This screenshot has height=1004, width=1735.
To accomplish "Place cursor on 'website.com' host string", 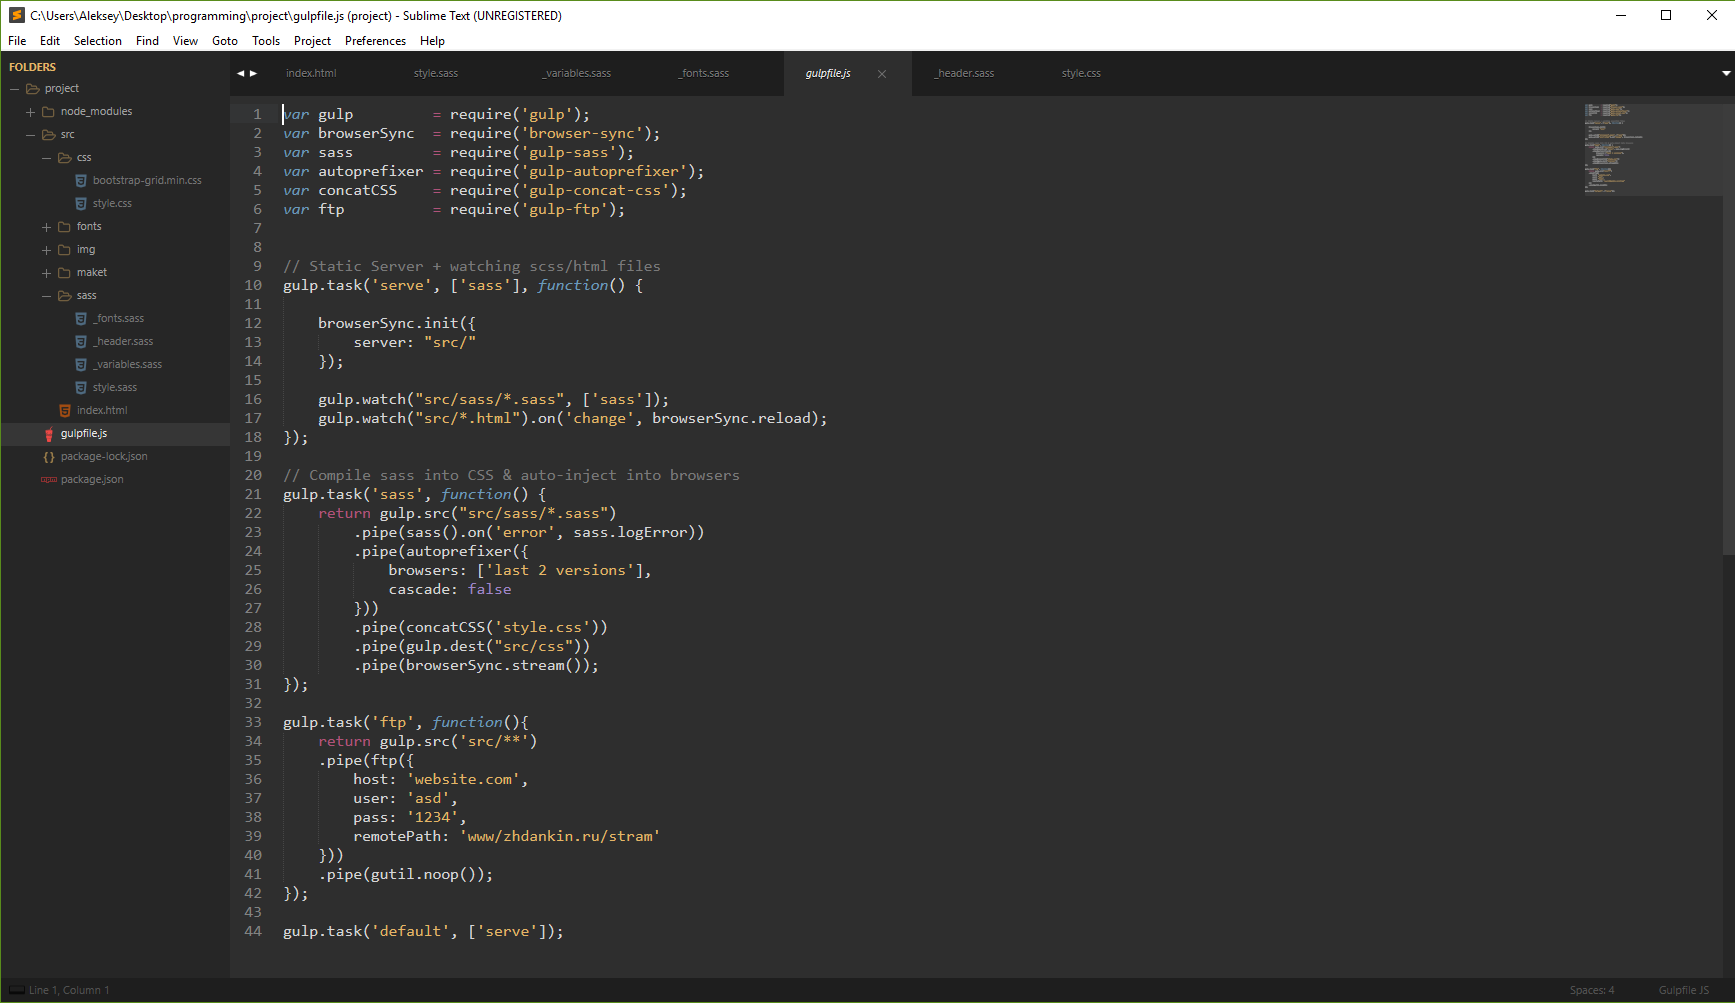I will coord(464,779).
